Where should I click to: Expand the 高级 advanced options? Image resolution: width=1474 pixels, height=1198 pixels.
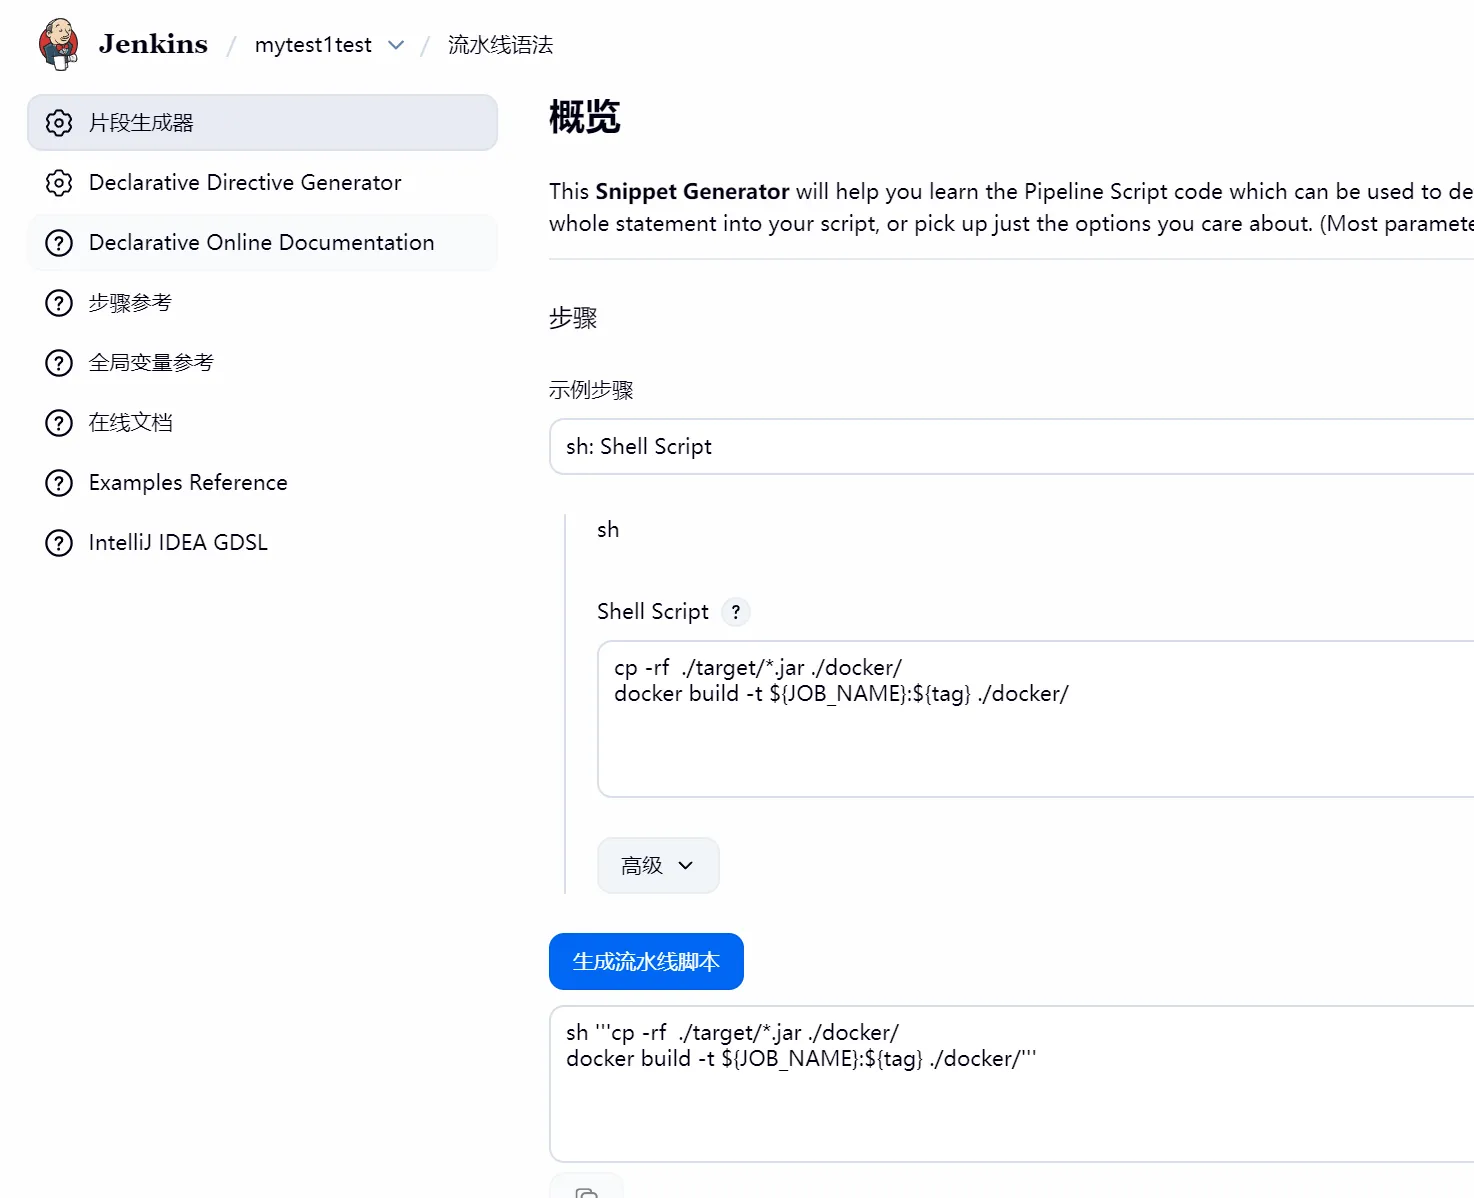(657, 865)
